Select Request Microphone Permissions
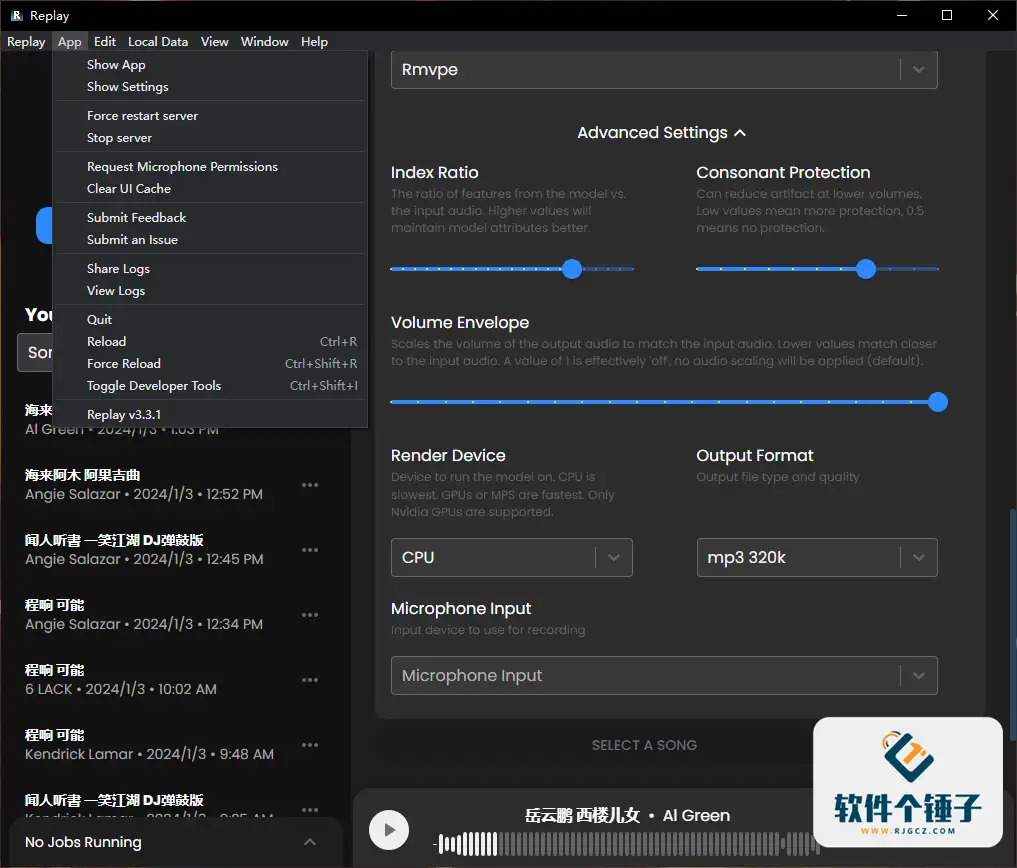 pos(211,167)
